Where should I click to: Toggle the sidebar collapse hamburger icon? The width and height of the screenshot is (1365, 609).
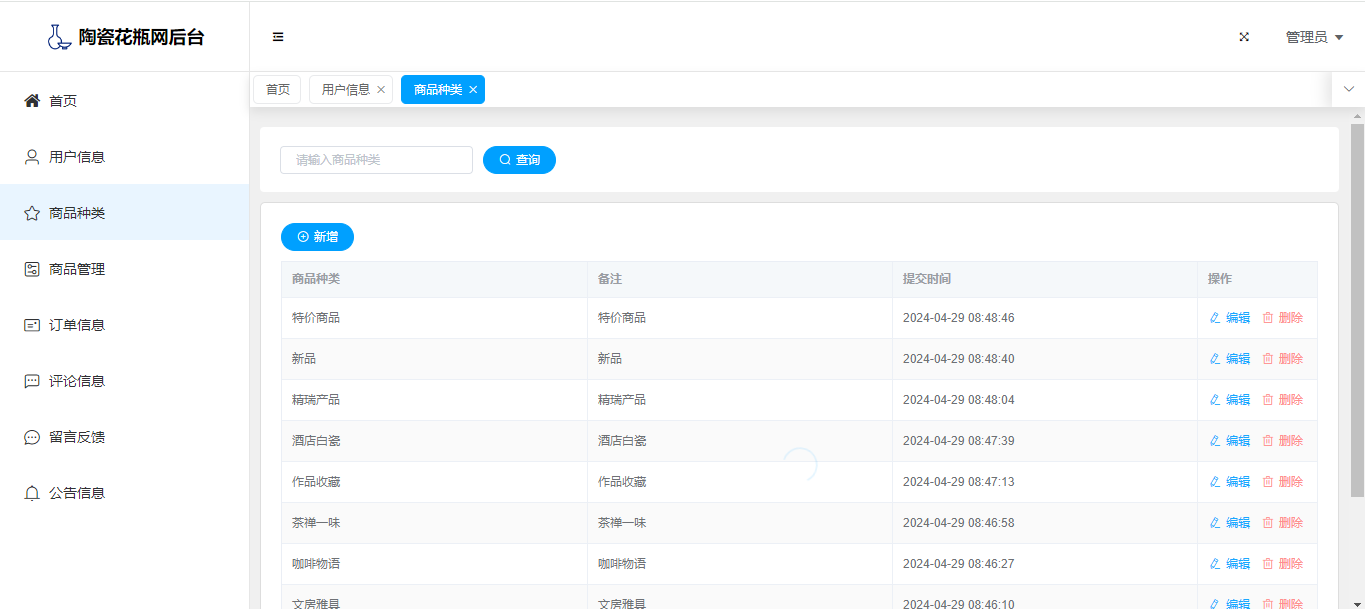(278, 37)
